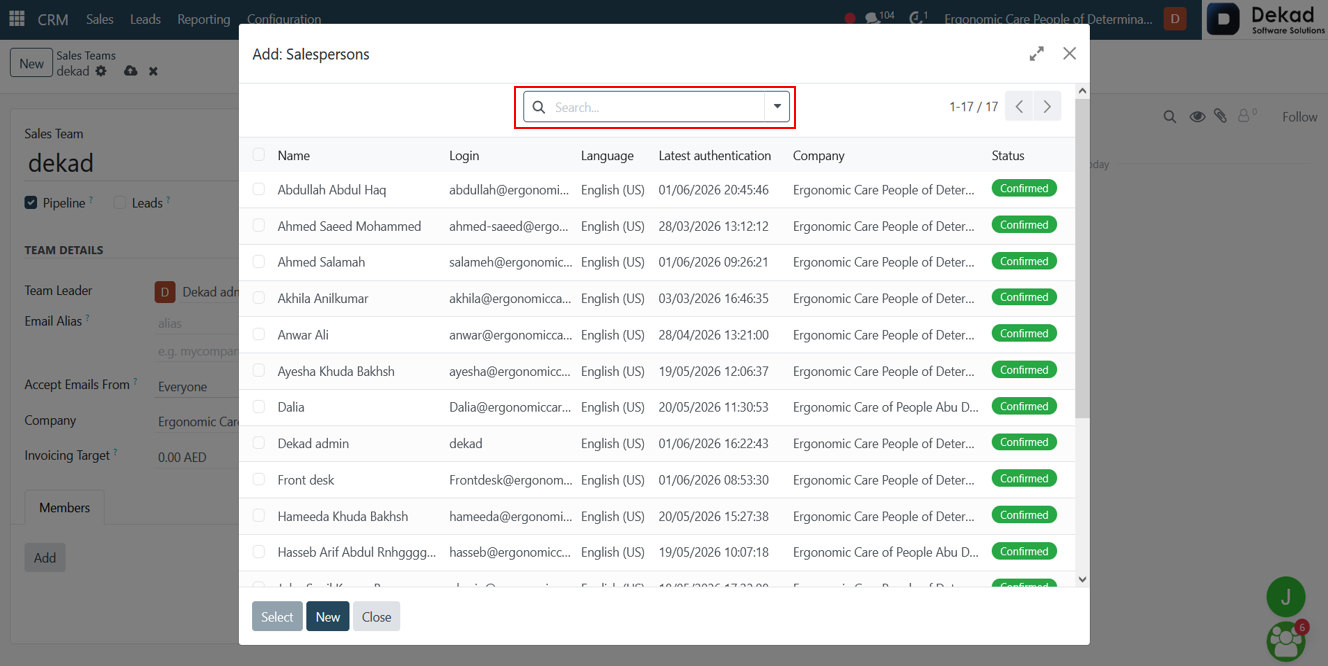Check the Abdullah Abdul Haq row checkbox
Screen dimensions: 1328x666
[259, 189]
